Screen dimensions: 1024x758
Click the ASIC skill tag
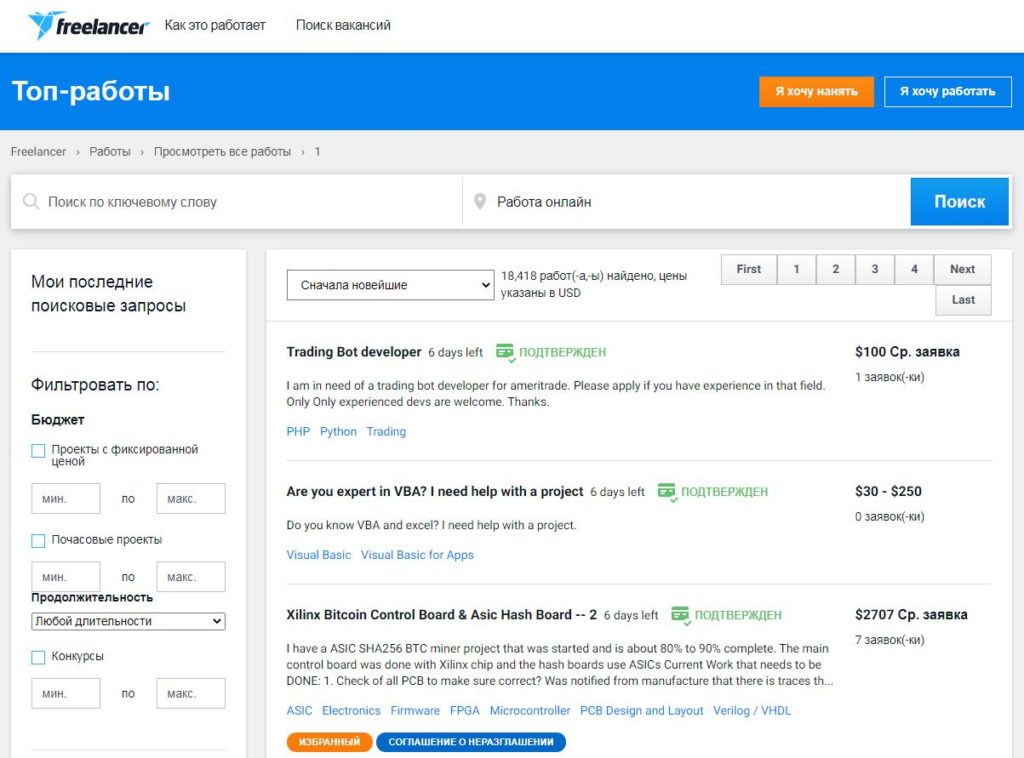click(x=299, y=710)
